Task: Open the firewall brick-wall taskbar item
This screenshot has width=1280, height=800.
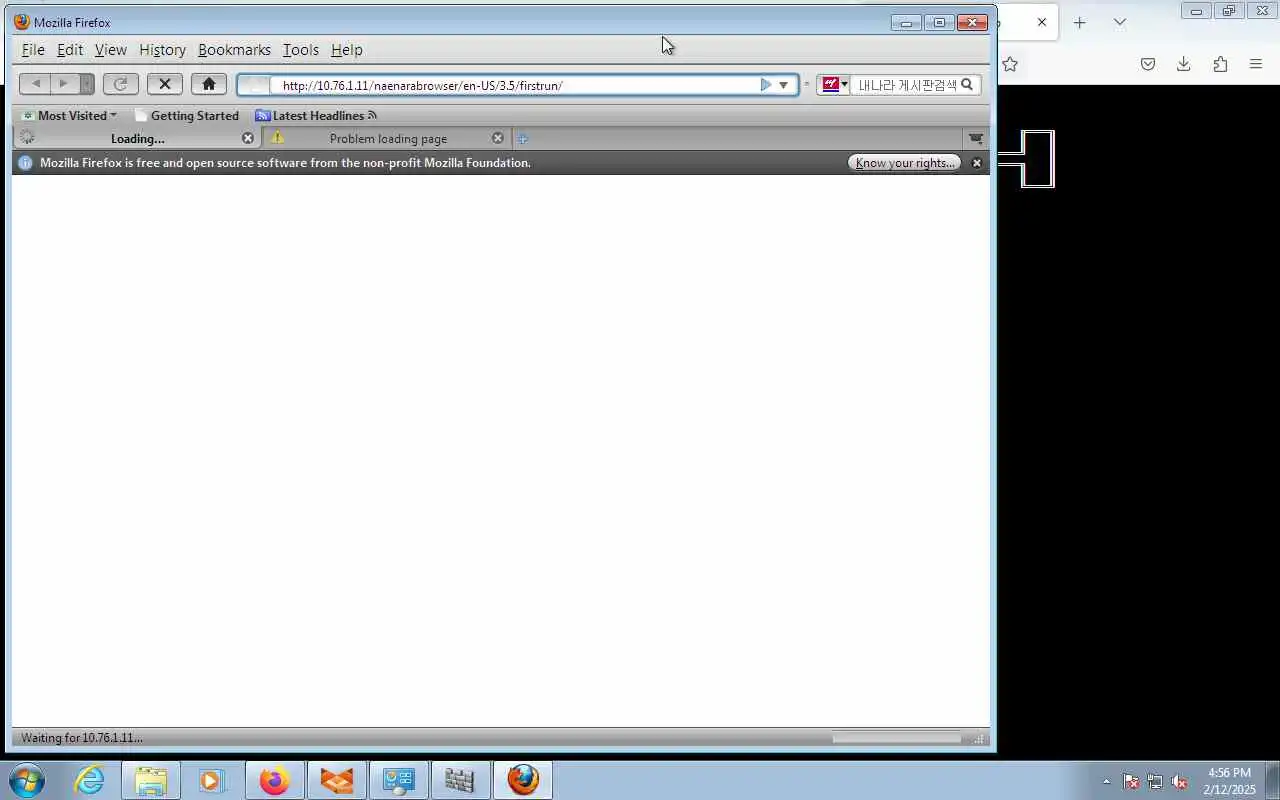Action: pyautogui.click(x=460, y=780)
